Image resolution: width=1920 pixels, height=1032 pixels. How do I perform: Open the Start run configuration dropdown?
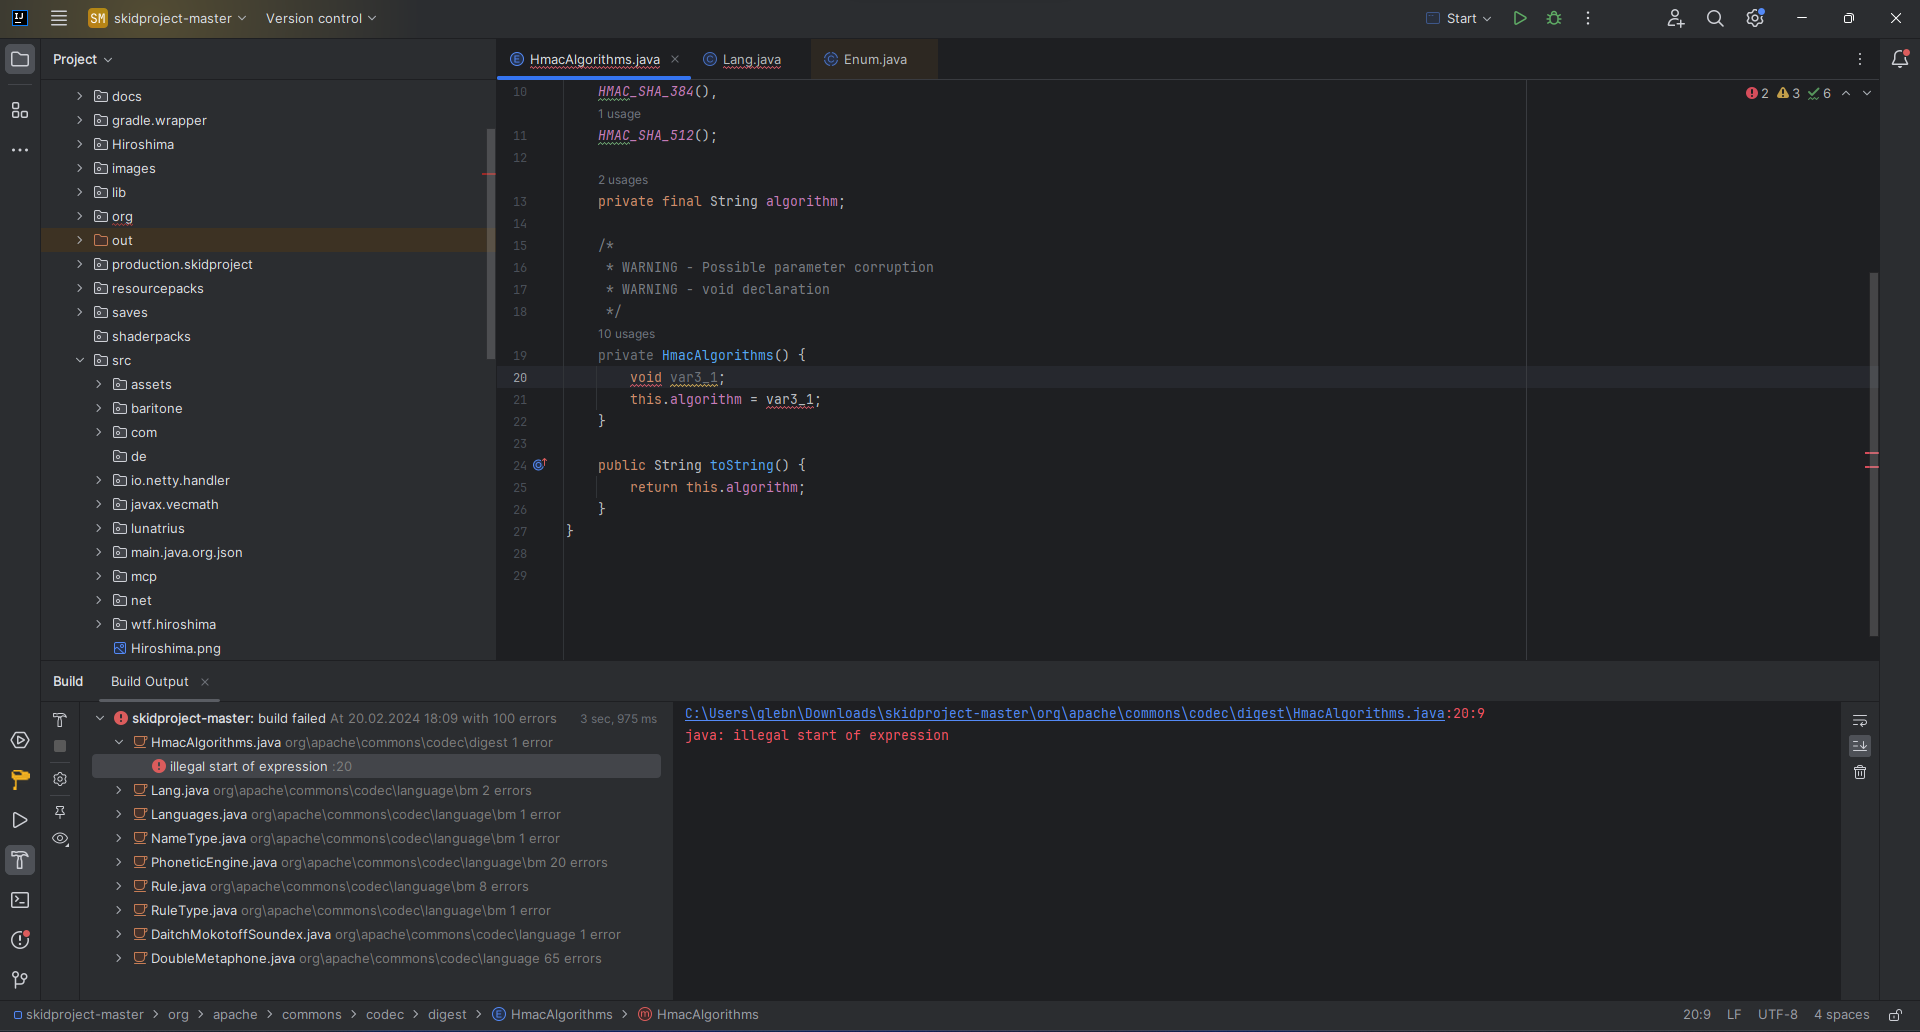(x=1460, y=18)
